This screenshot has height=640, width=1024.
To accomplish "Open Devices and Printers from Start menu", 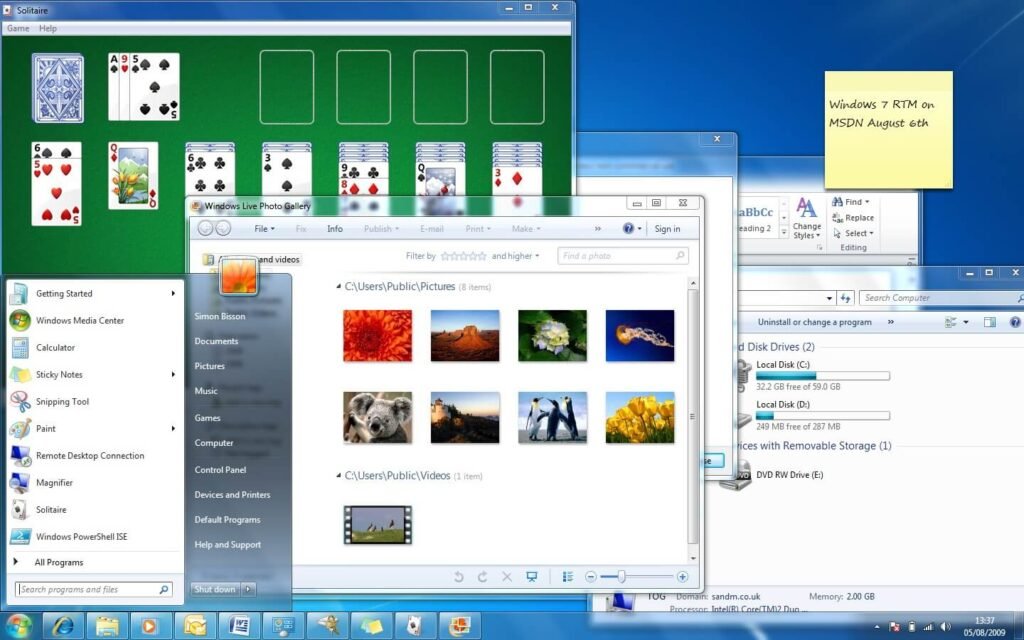I will pos(232,494).
